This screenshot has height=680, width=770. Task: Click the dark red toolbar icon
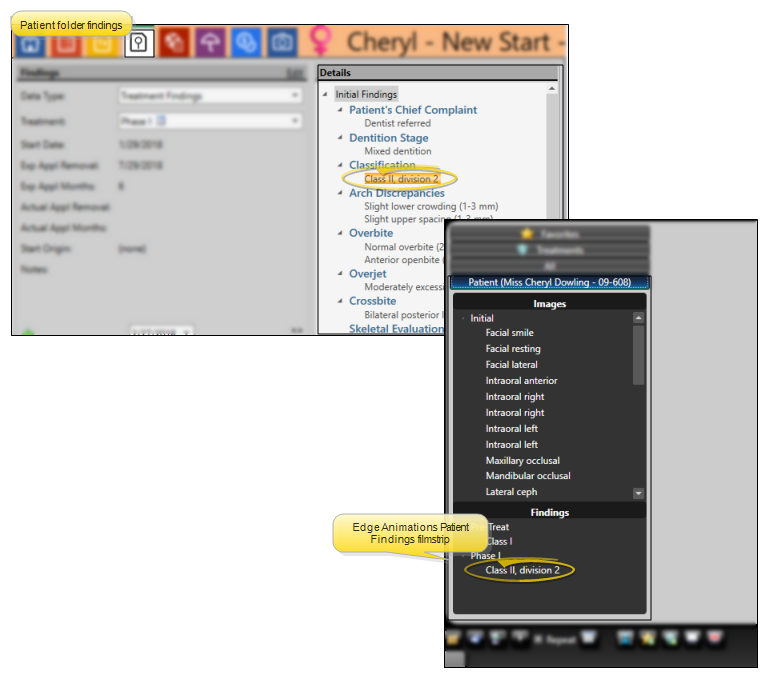click(174, 42)
